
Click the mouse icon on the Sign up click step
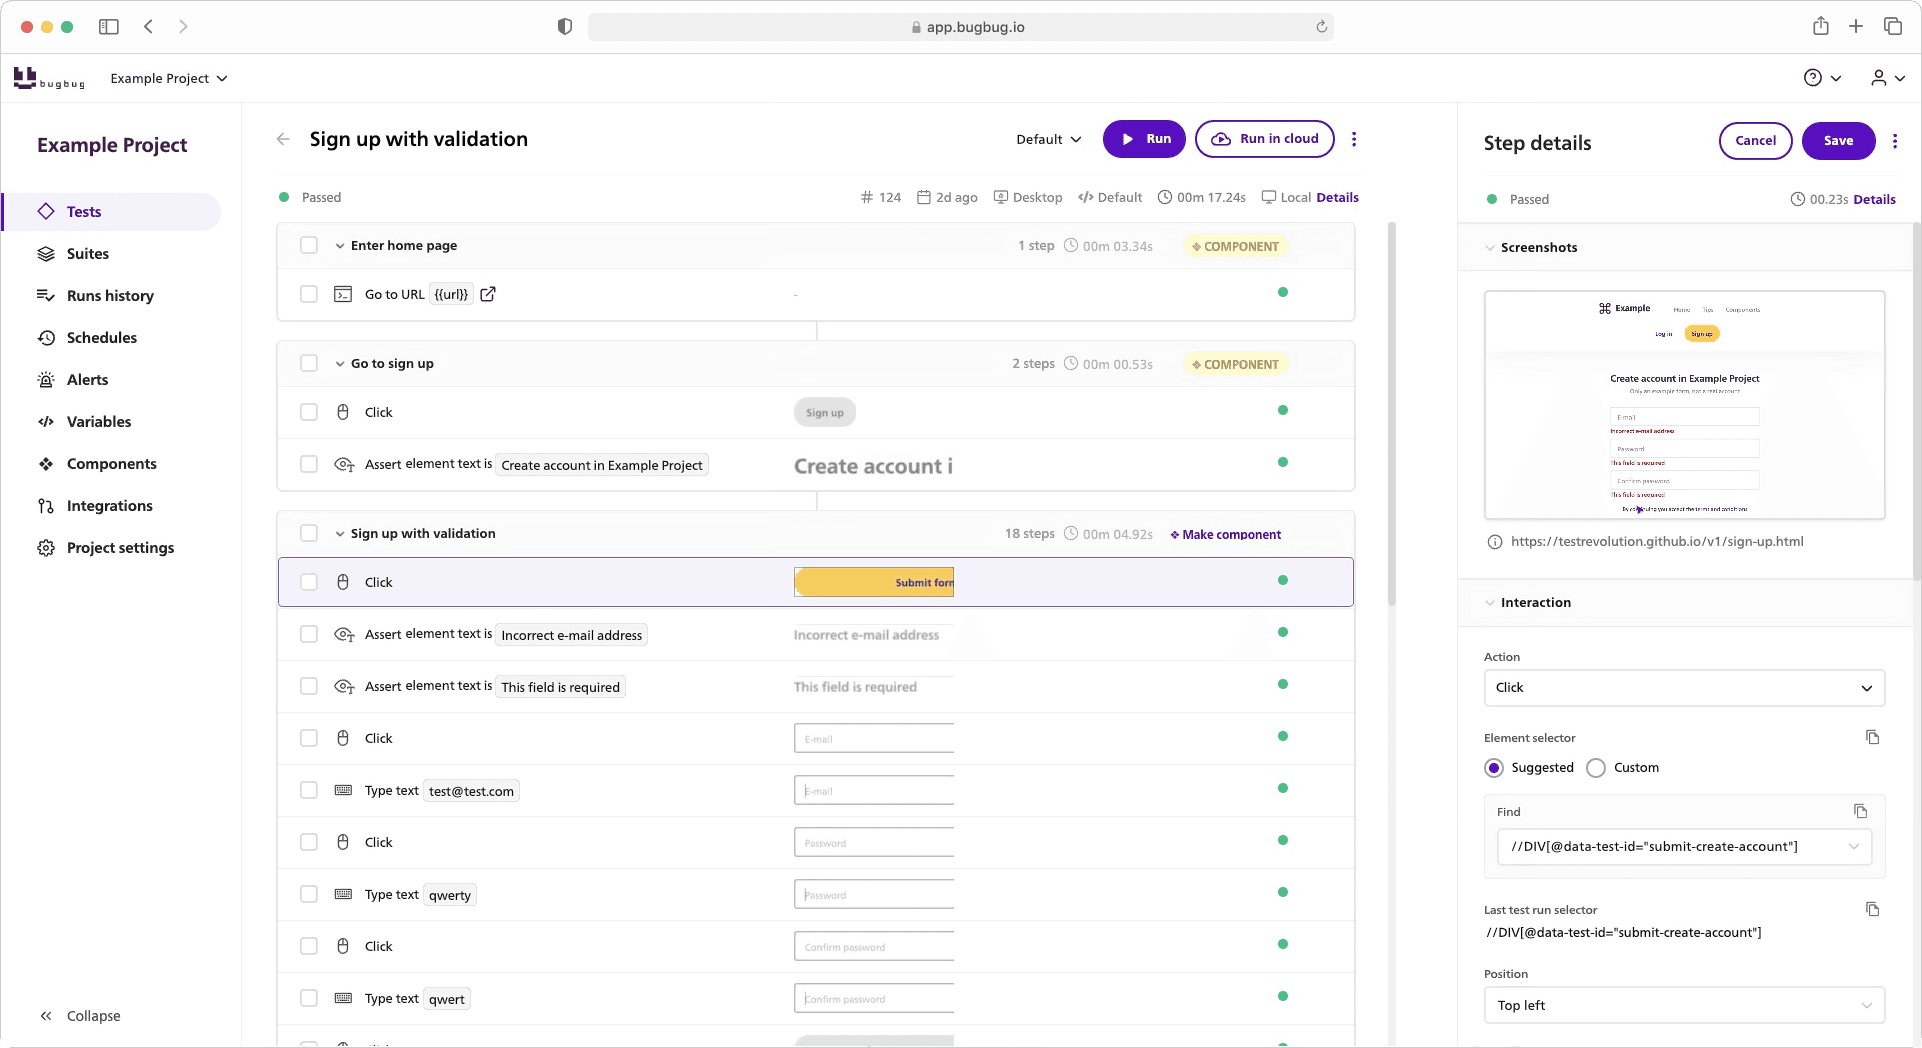pos(343,412)
